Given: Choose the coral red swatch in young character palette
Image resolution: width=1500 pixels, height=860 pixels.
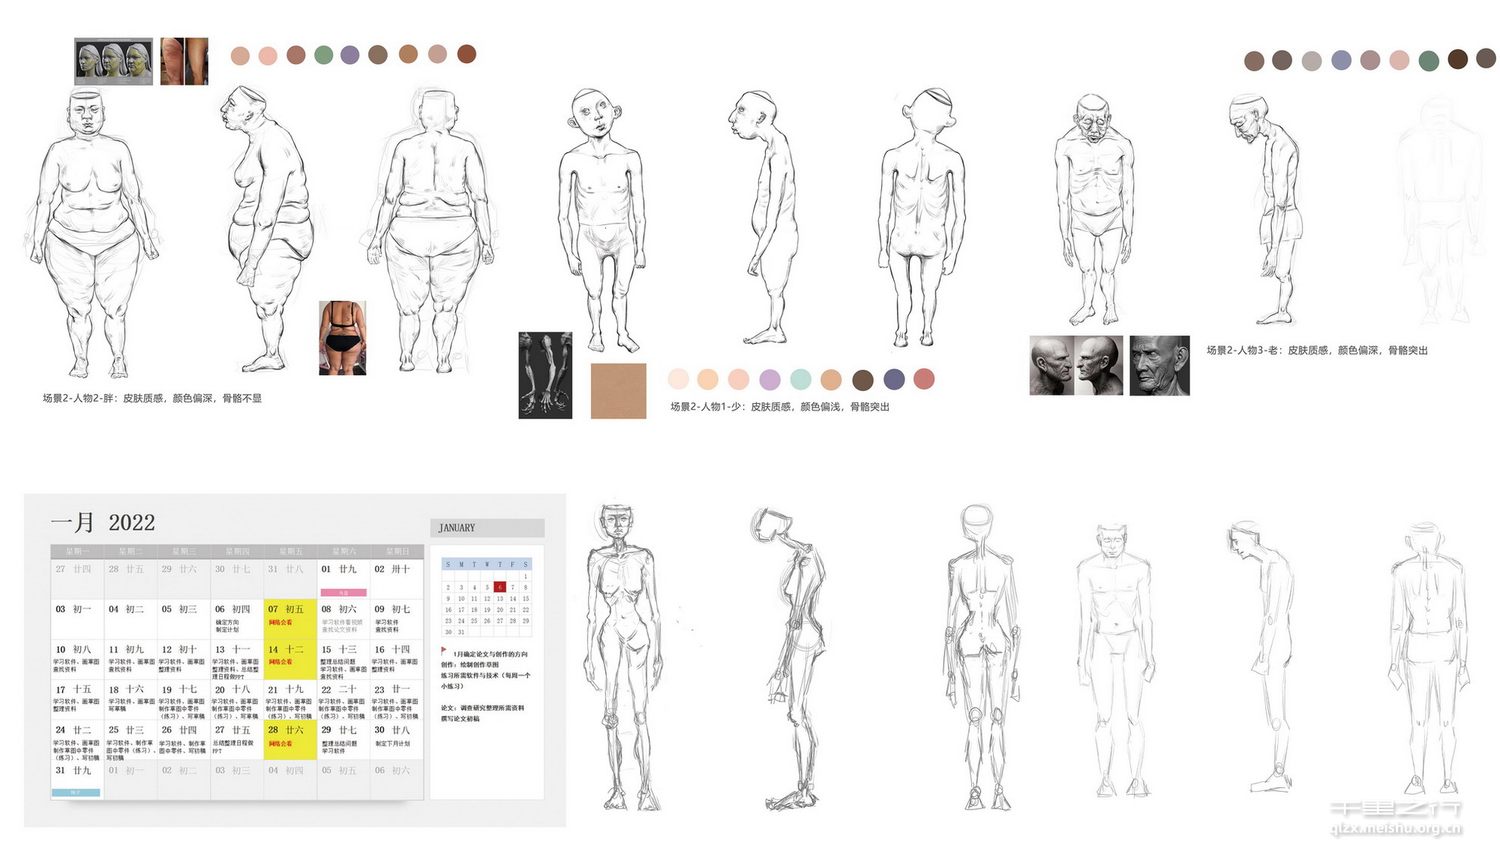Looking at the screenshot, I should click(924, 379).
